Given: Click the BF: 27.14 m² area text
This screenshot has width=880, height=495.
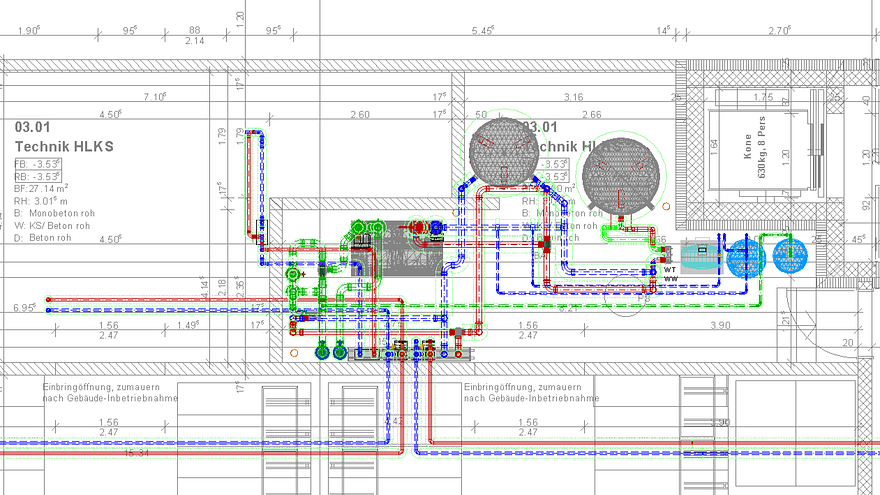Looking at the screenshot, I should coord(42,188).
